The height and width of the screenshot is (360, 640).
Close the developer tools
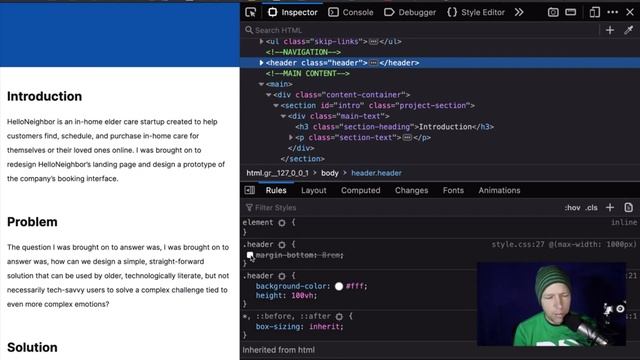click(630, 12)
